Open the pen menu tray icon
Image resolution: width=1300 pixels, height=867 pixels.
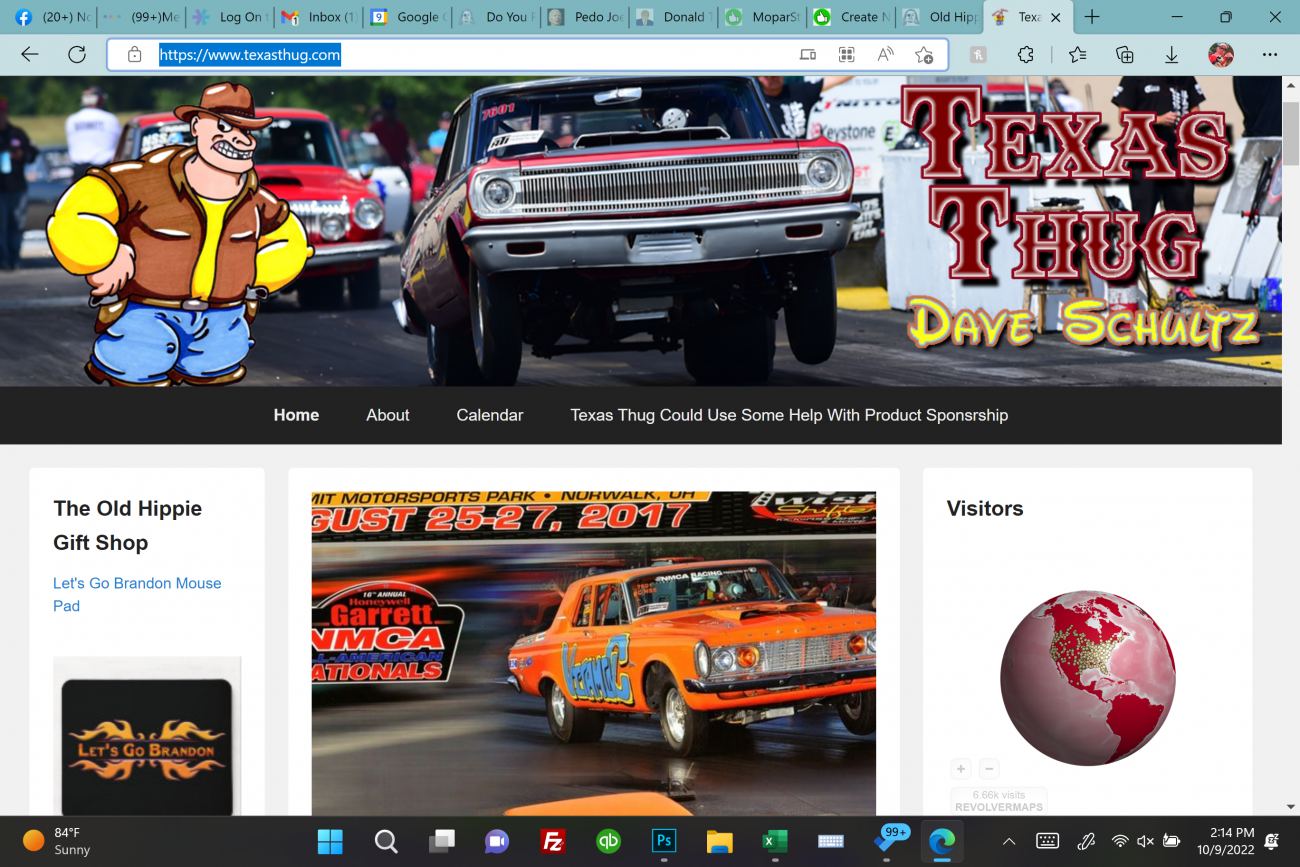click(x=1086, y=842)
